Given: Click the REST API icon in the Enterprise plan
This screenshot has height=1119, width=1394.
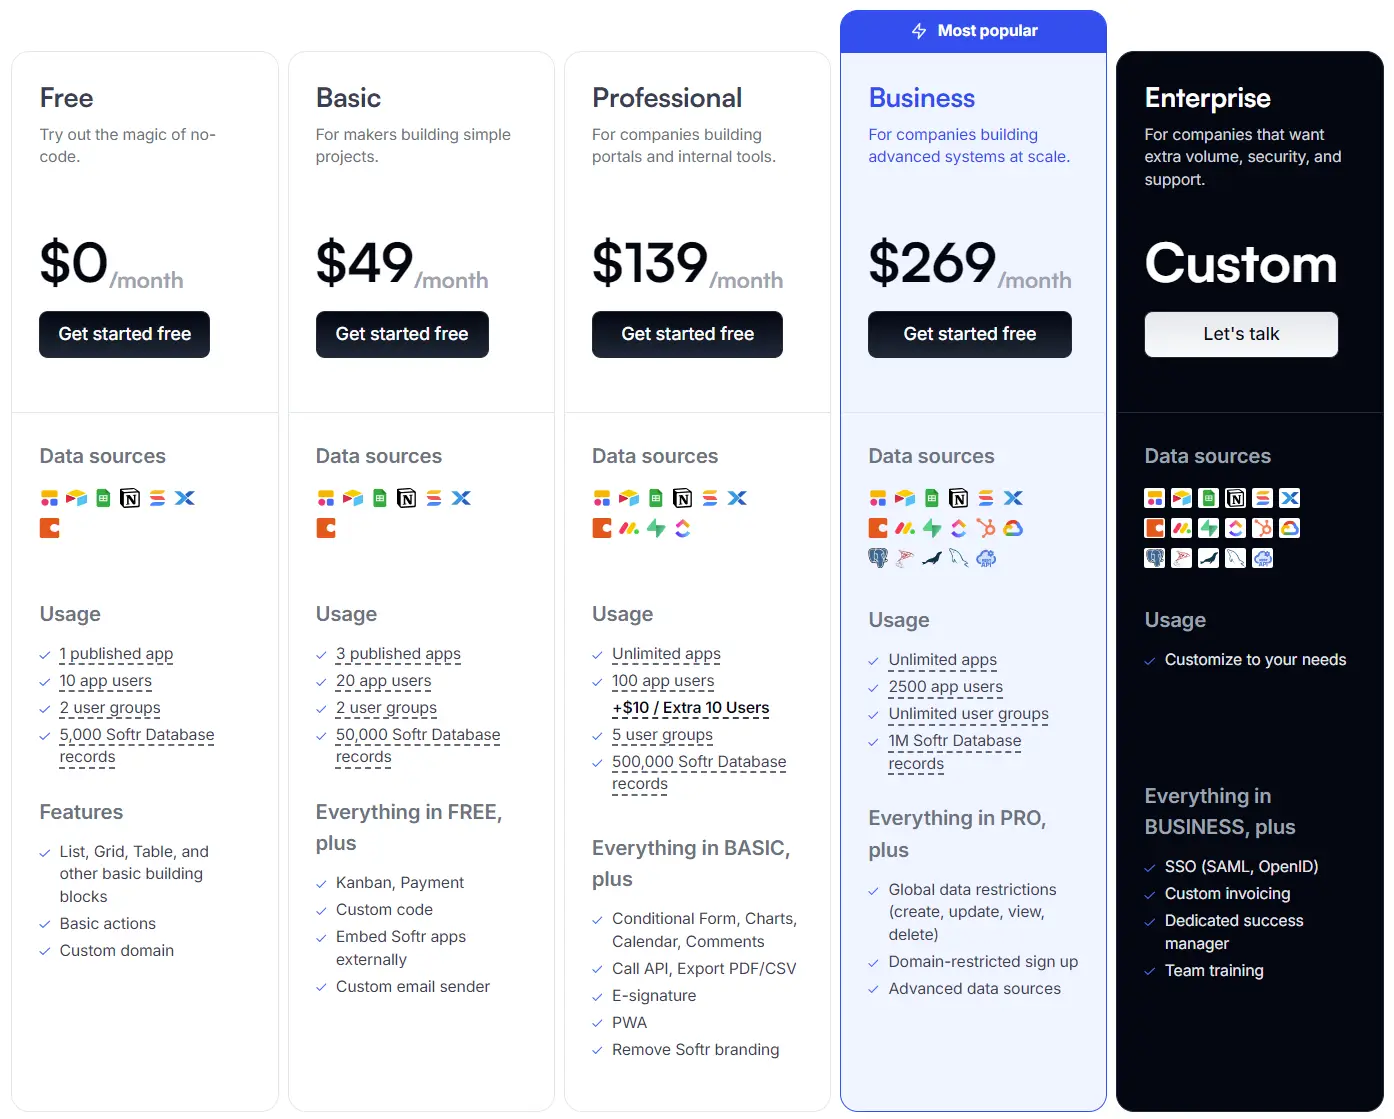Looking at the screenshot, I should click(1263, 558).
